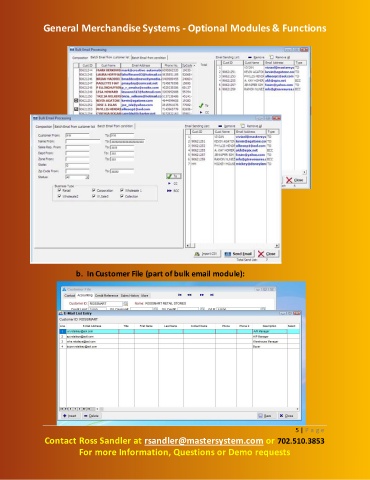Toggle the Collection checkbox
Viewport: 370px width, 480px height.
click(122, 196)
